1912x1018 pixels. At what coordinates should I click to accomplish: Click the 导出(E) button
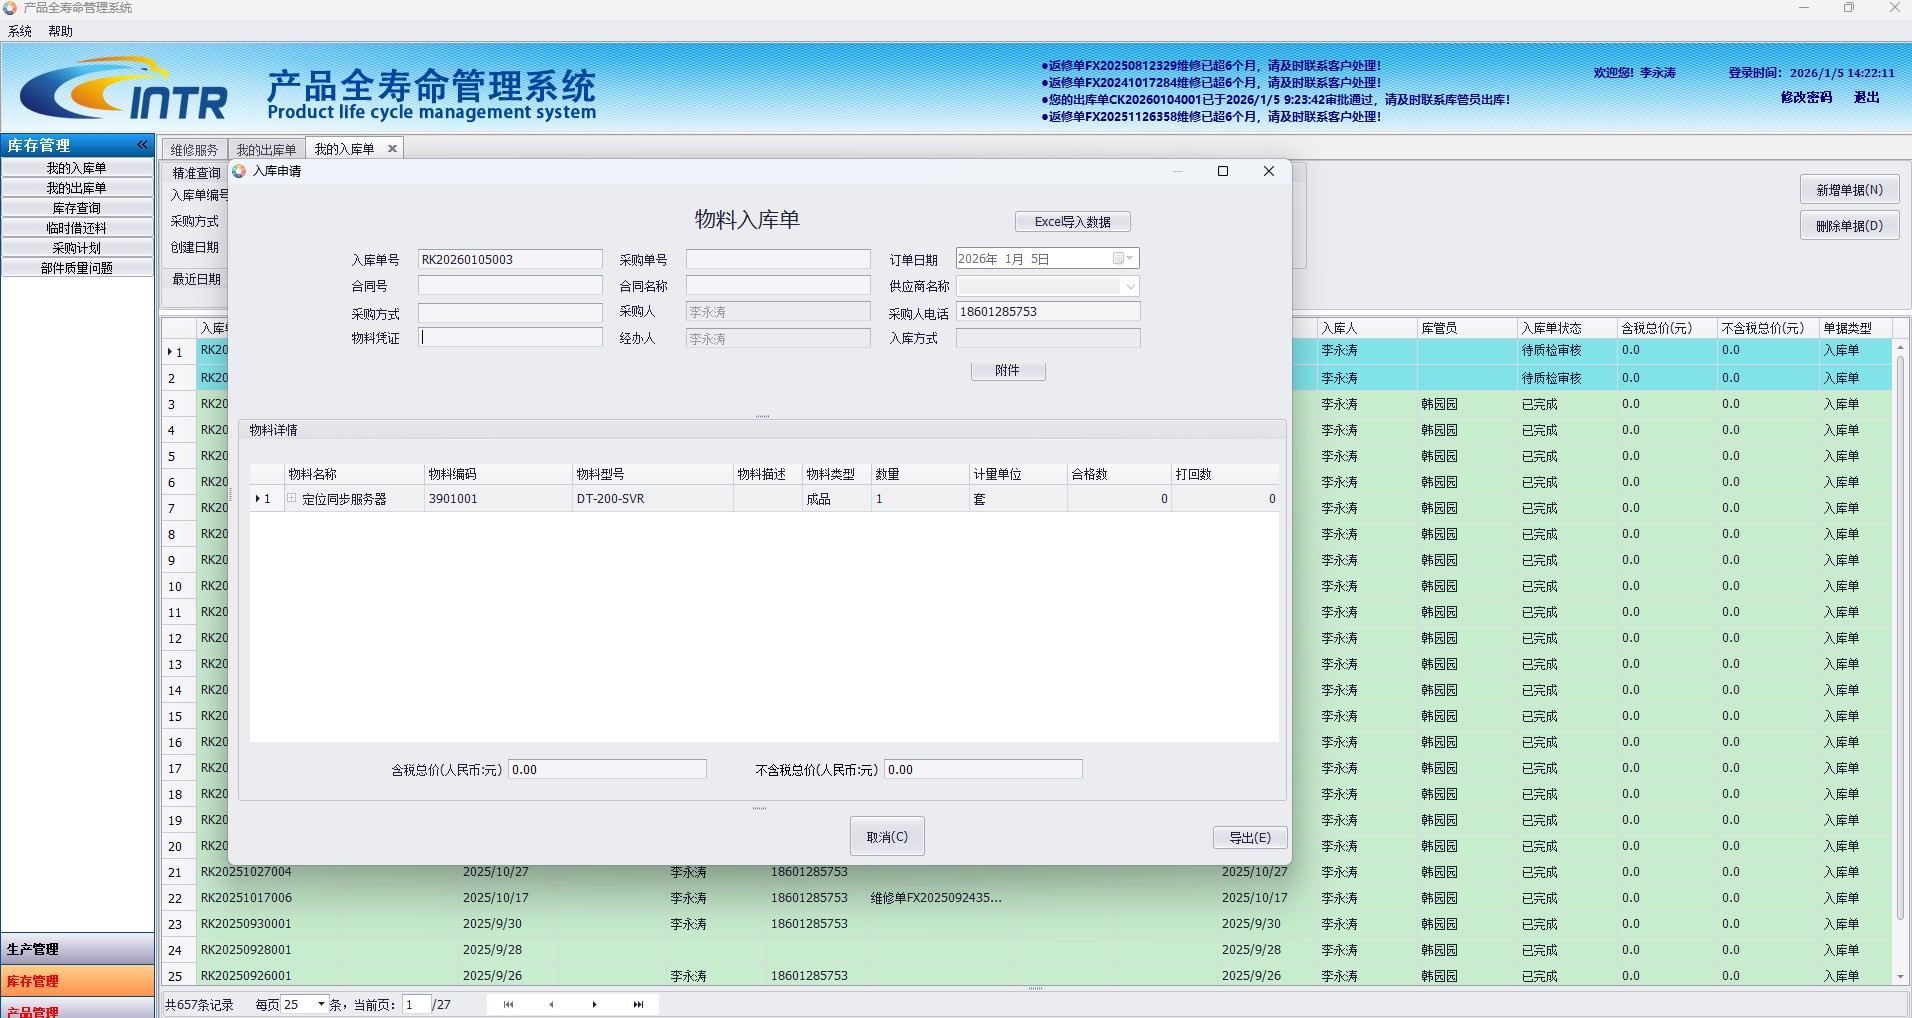click(1249, 838)
